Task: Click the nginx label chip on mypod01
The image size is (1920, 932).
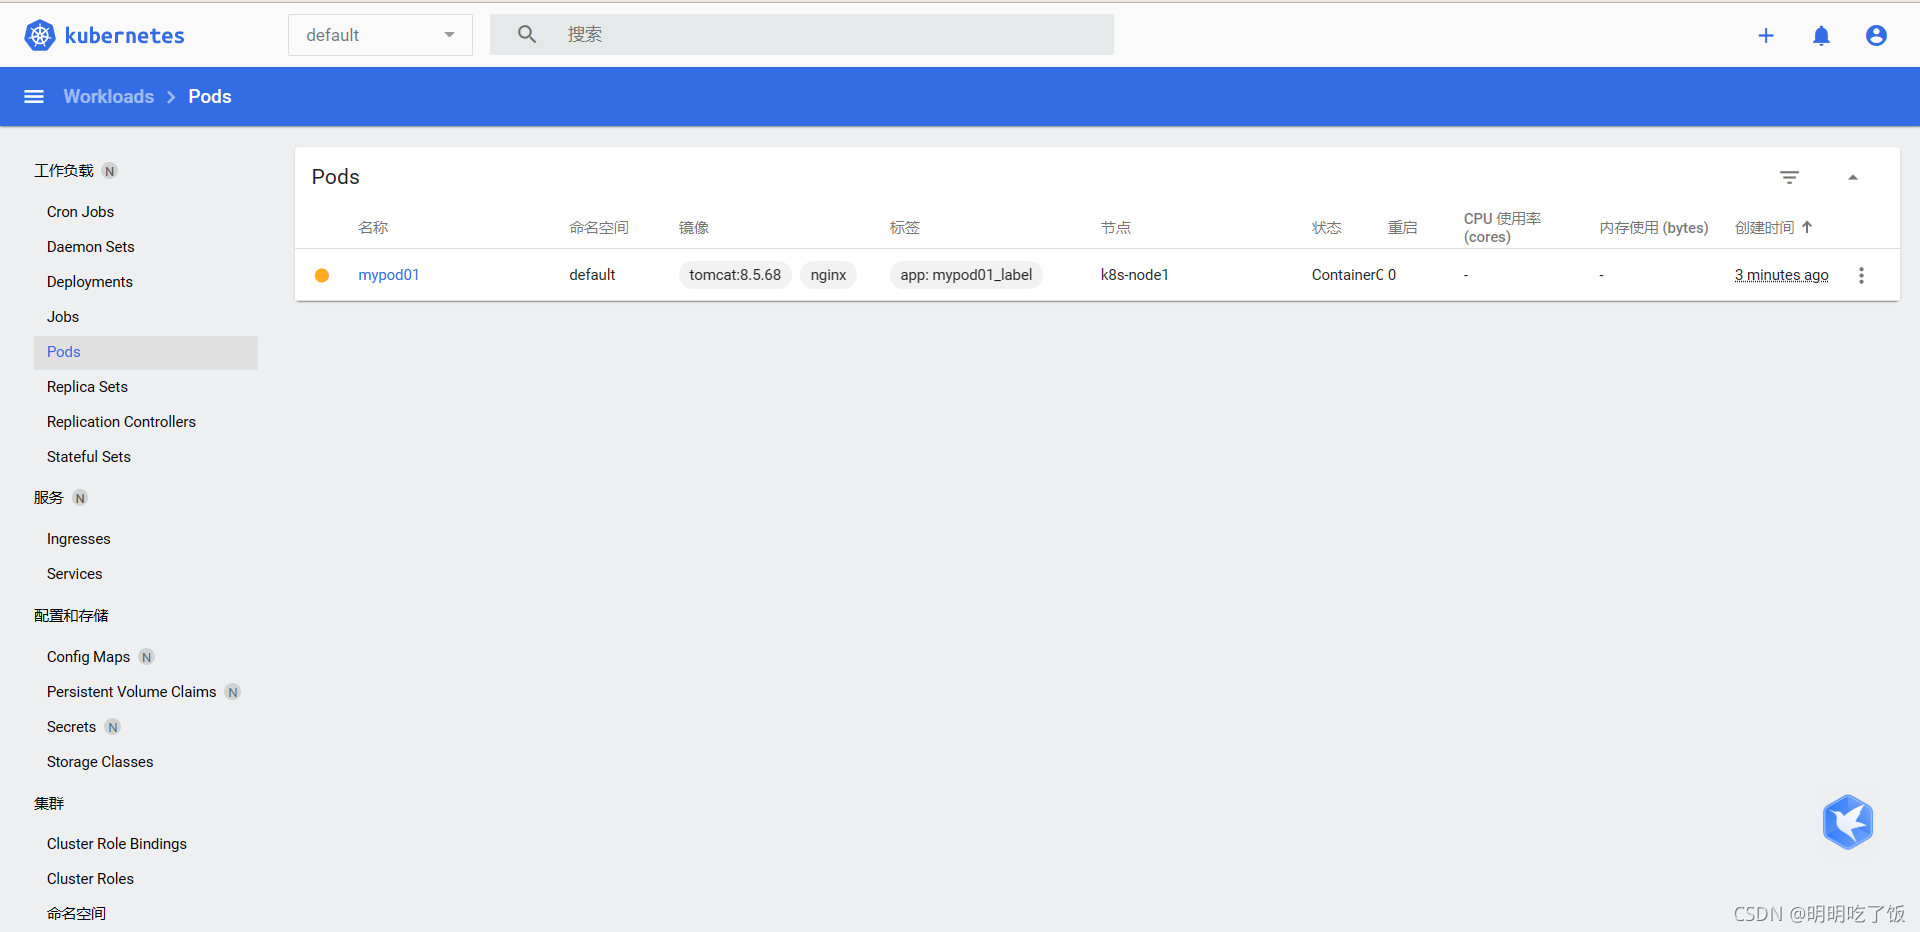Action: click(828, 274)
